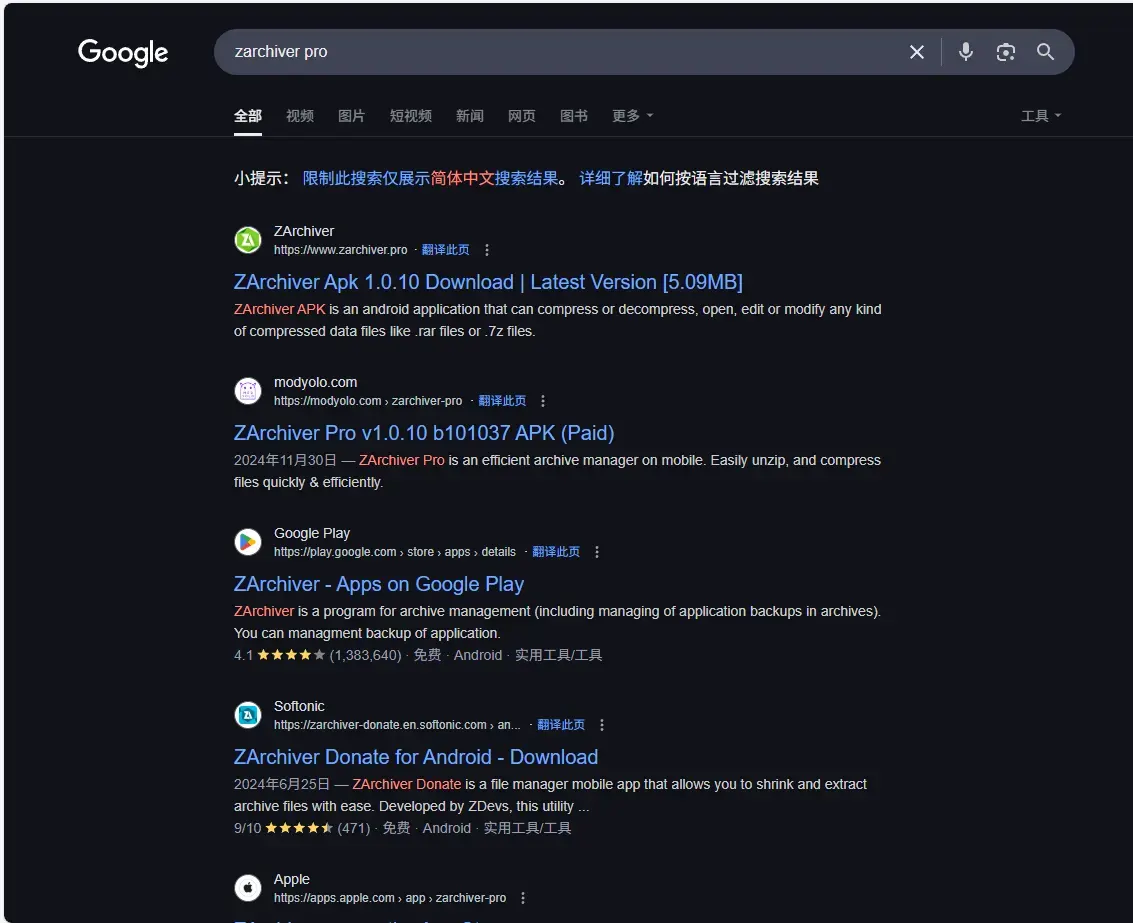Screen dimensions: 1133x923
Task: Click the apps.apple.com › app › zarchiver-pro URL
Action: tap(389, 898)
